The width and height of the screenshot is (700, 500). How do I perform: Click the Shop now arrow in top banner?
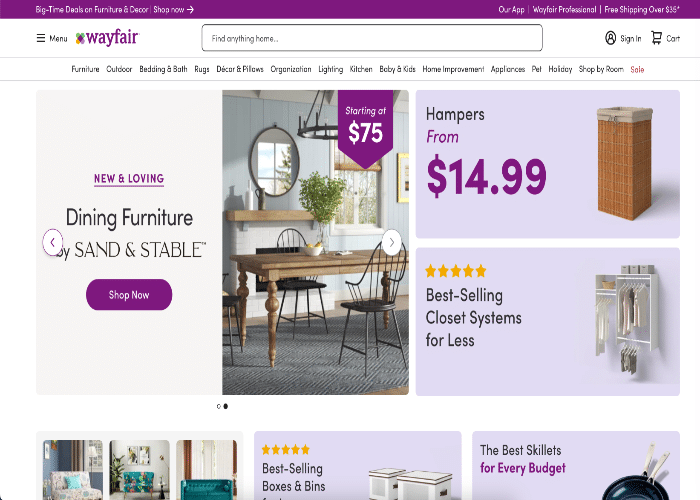[x=190, y=9]
